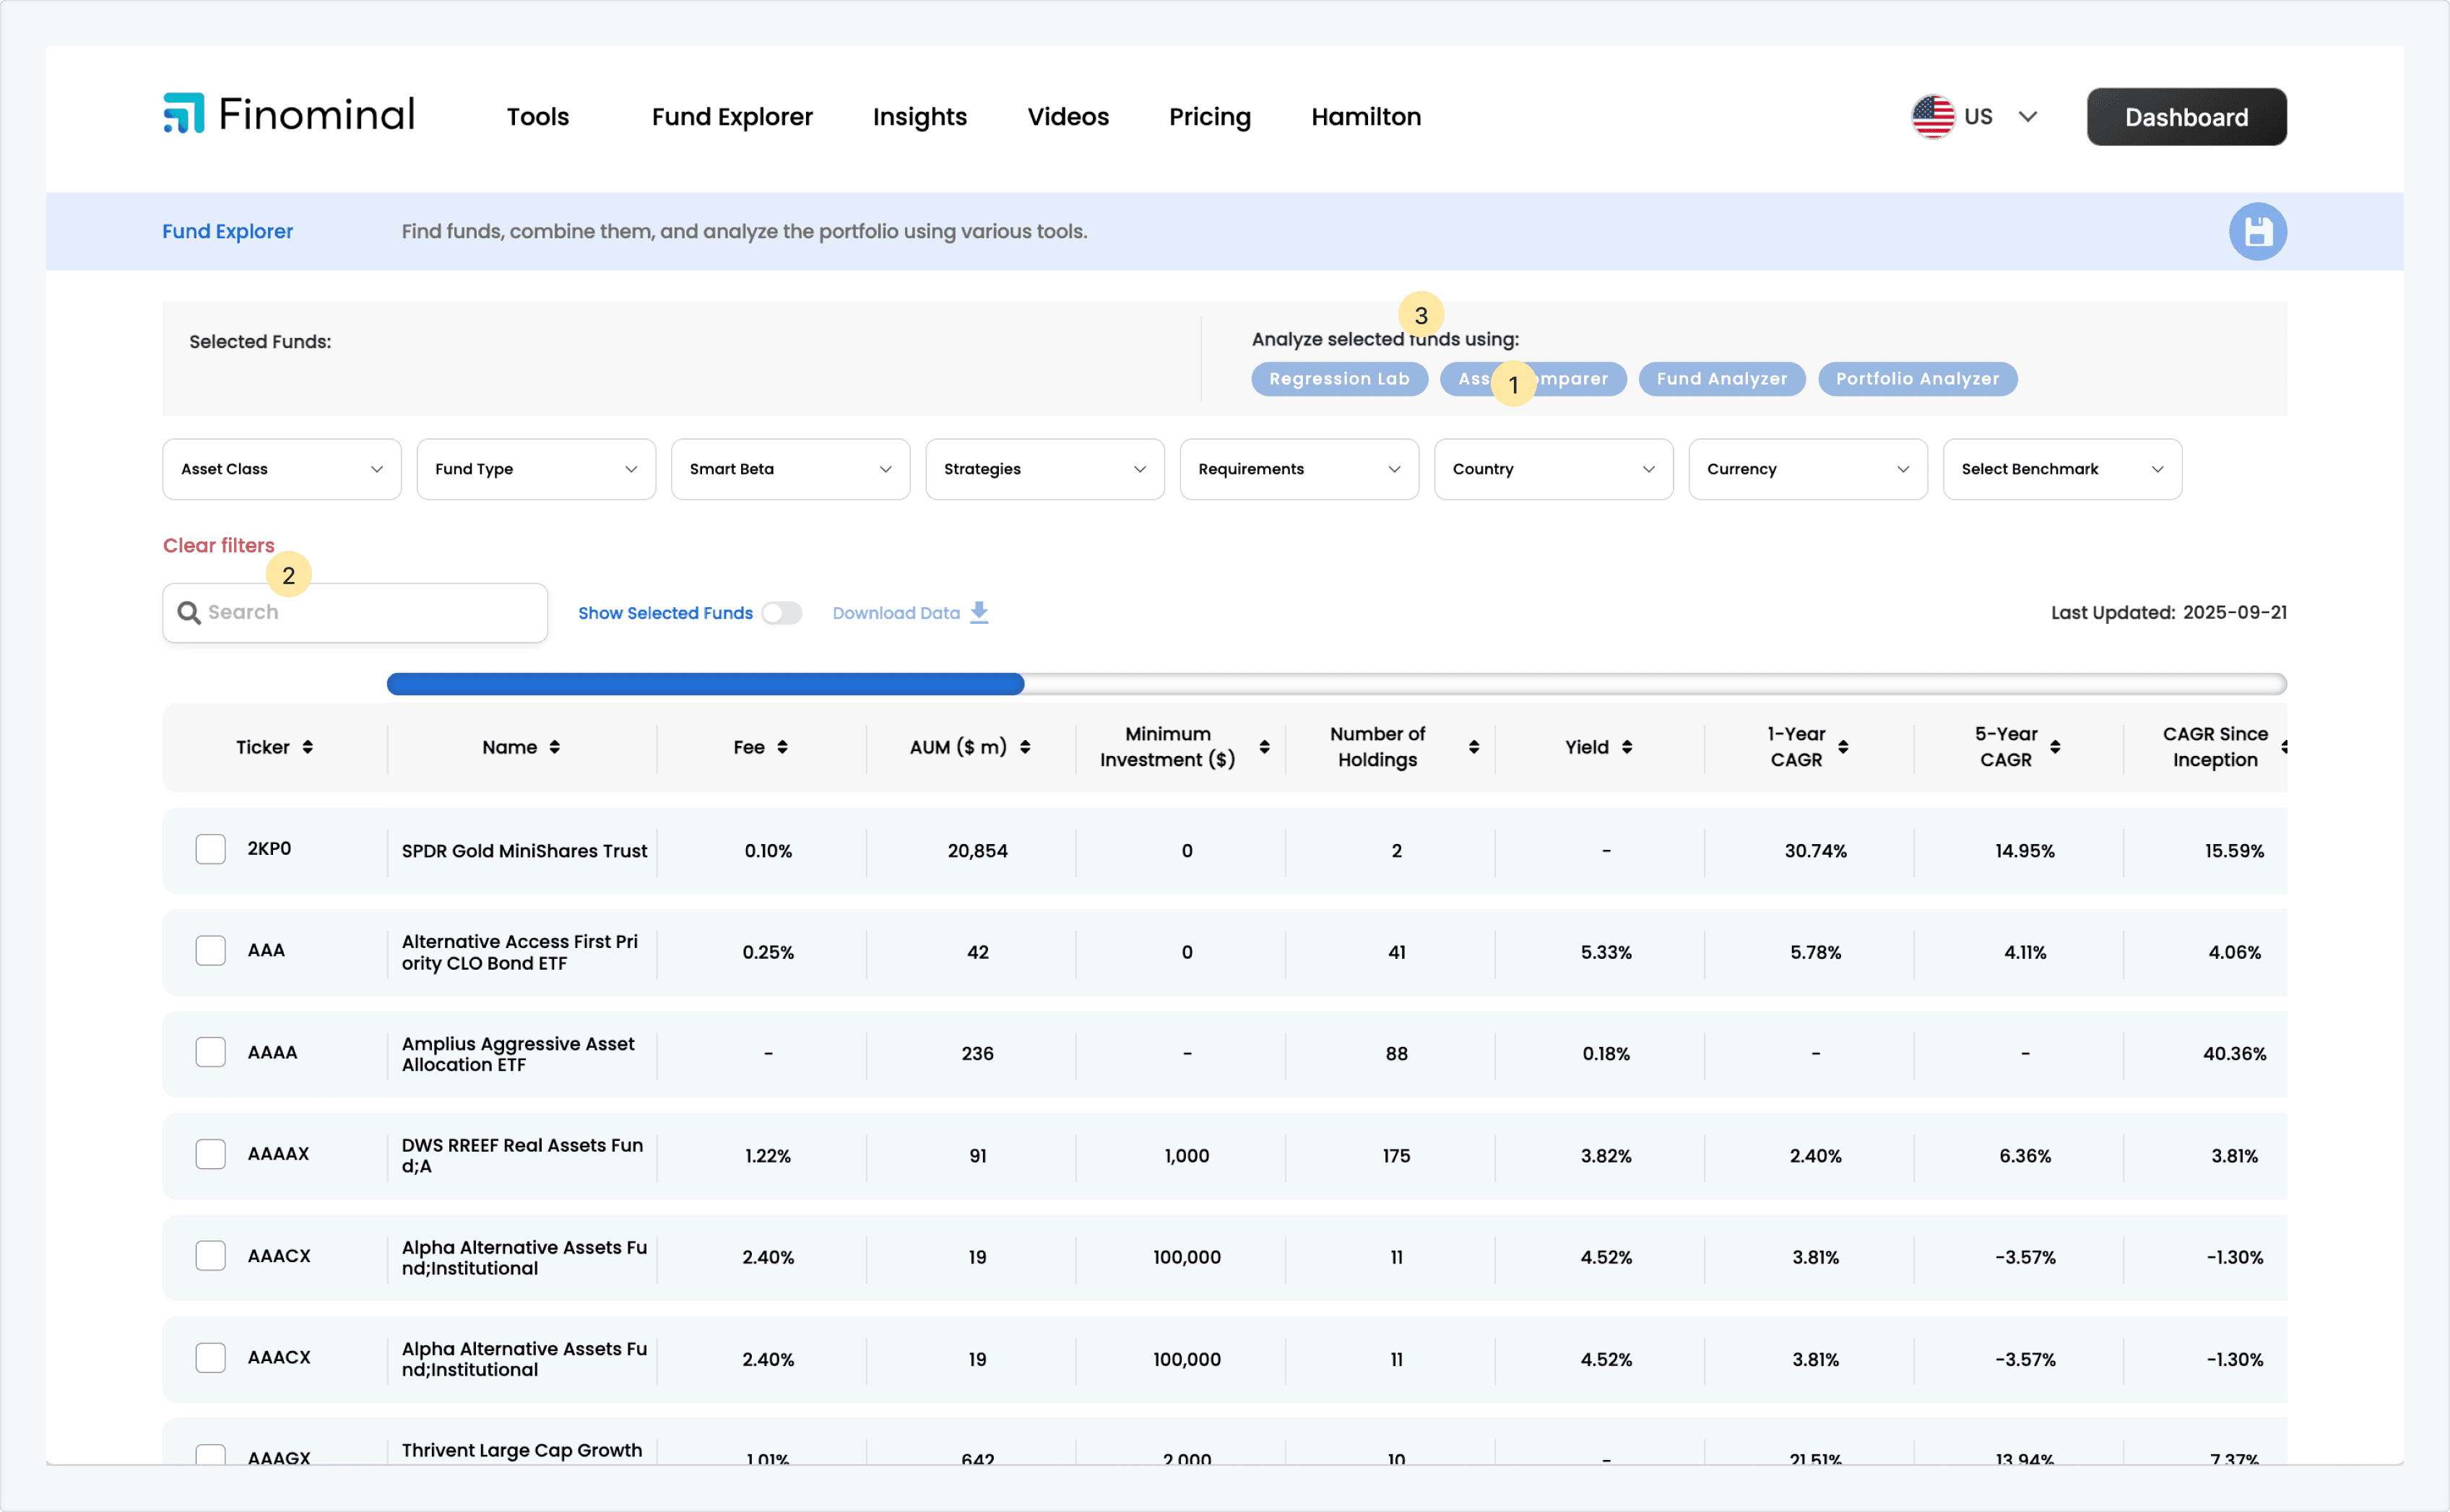Image resolution: width=2450 pixels, height=1512 pixels.
Task: Click the 40.36% CAGR Since Inception value
Action: point(2235,1054)
